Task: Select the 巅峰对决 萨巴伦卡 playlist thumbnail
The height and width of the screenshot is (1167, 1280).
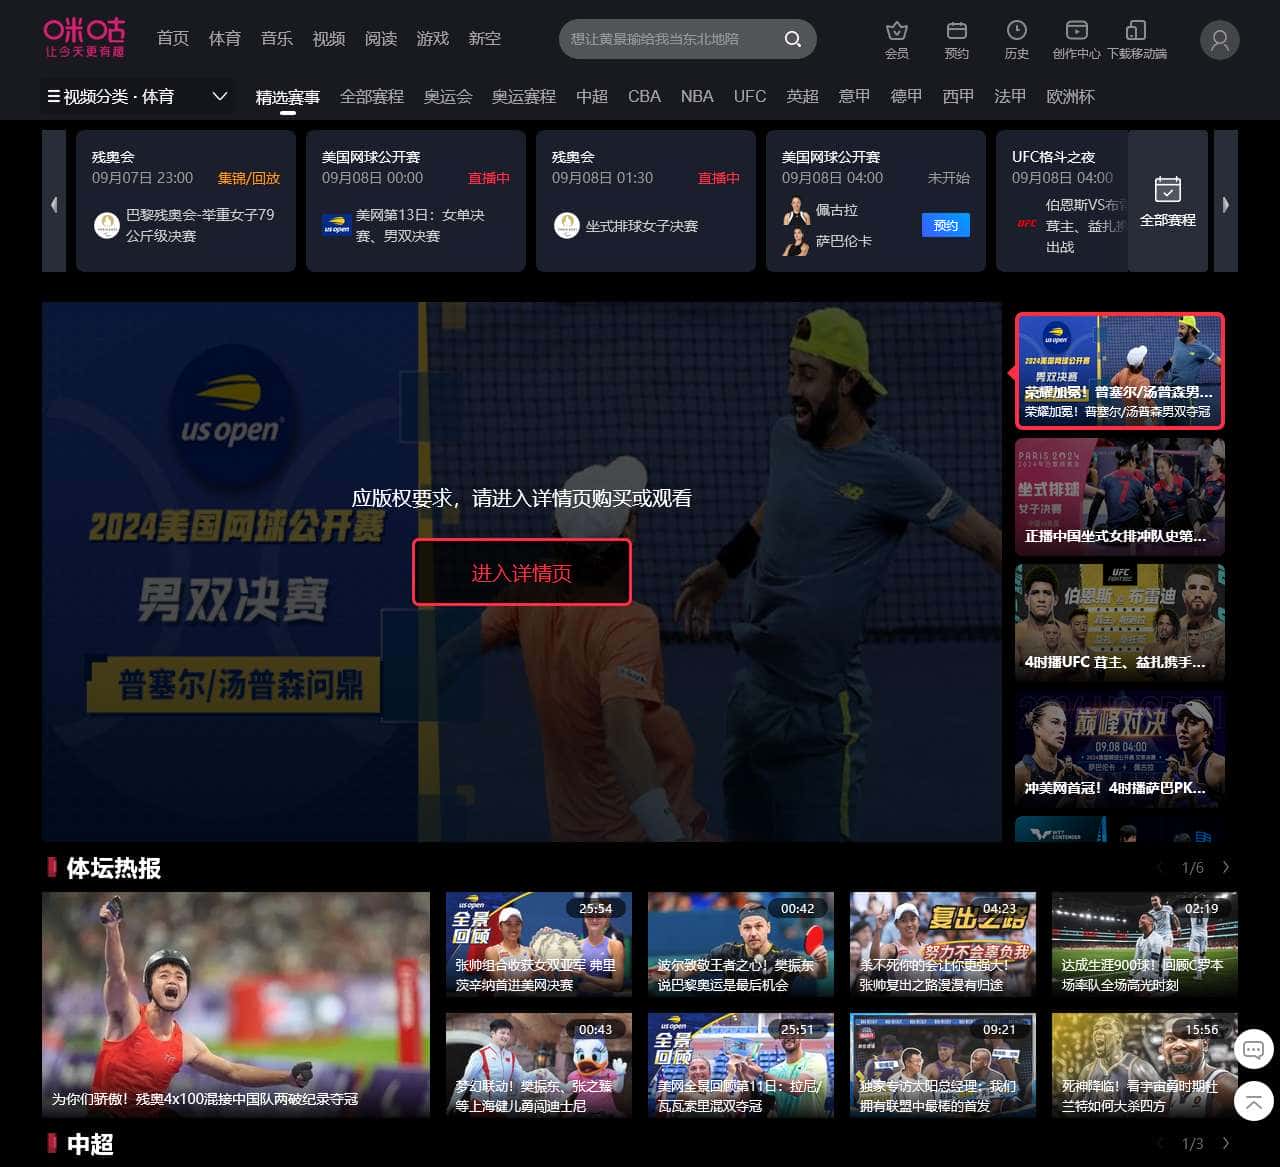Action: tap(1120, 749)
